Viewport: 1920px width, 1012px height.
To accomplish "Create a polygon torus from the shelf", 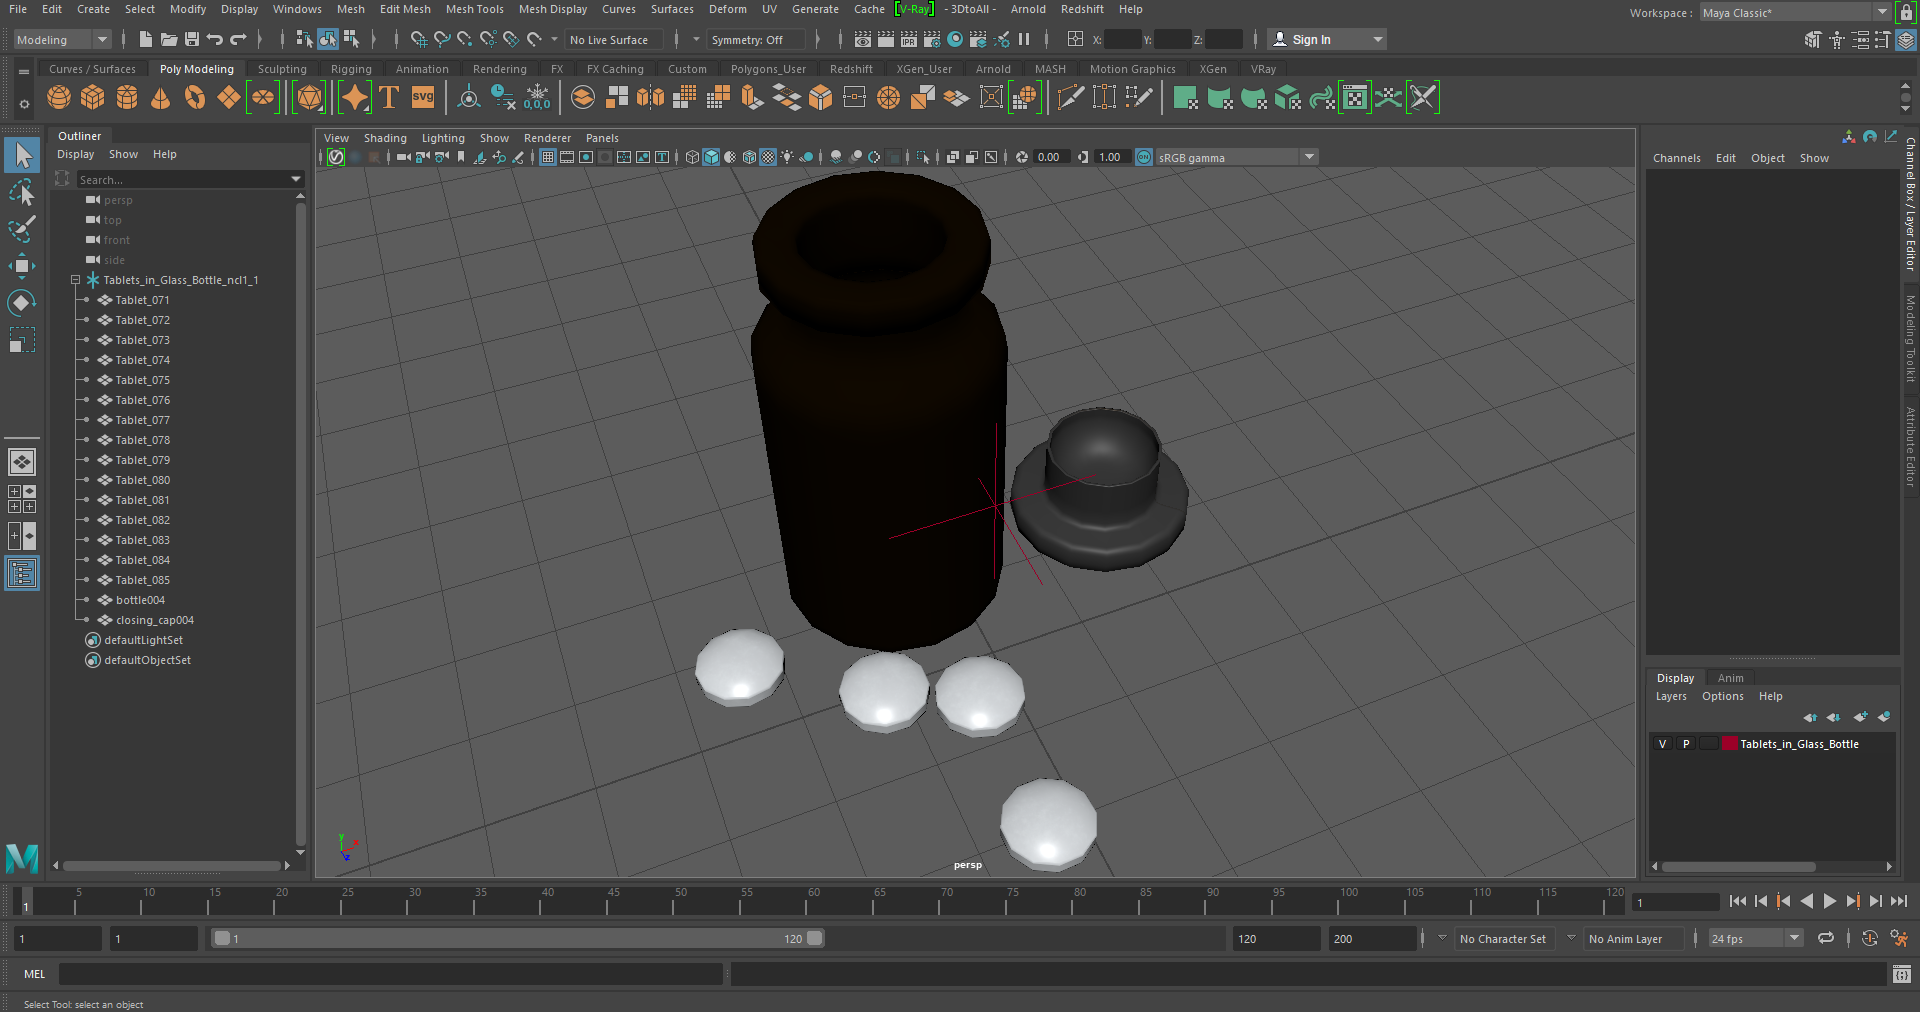I will coord(194,97).
